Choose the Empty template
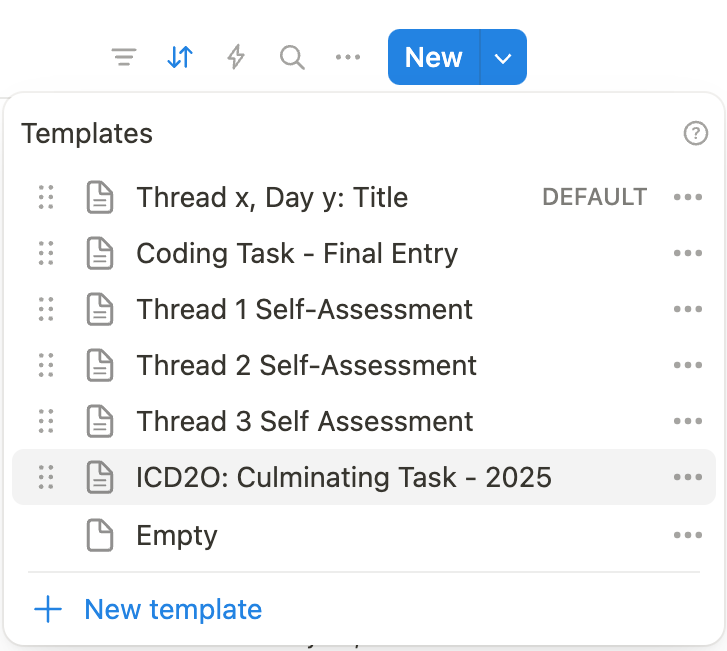Viewport: 727px width, 651px height. [177, 536]
